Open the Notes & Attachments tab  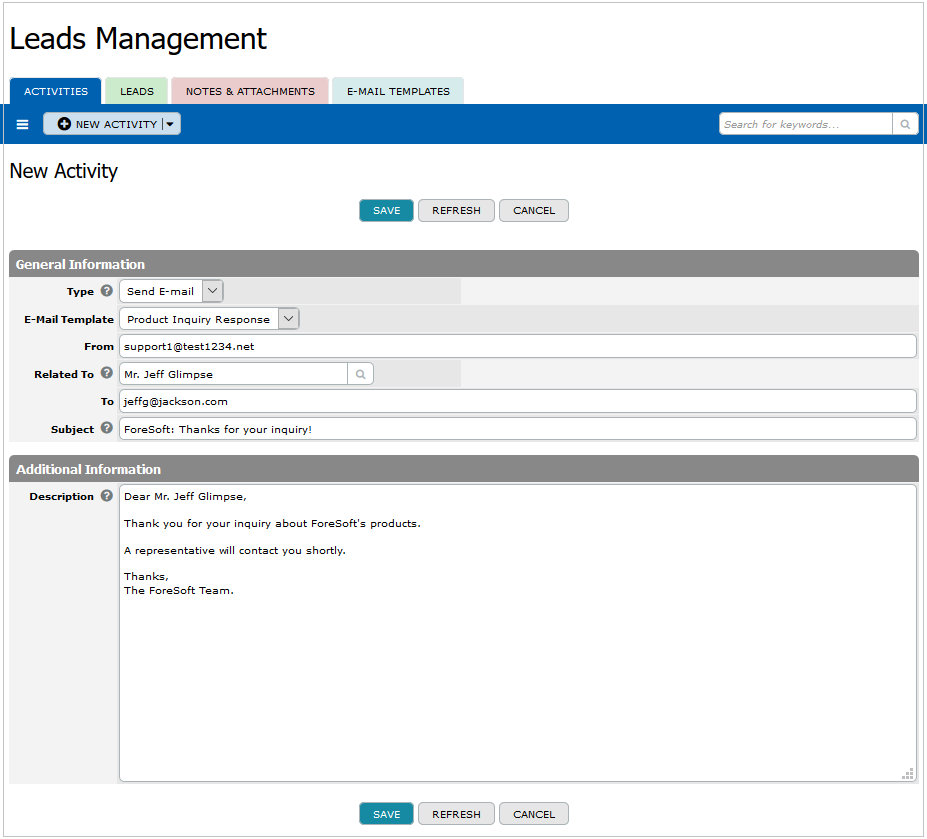click(x=250, y=91)
